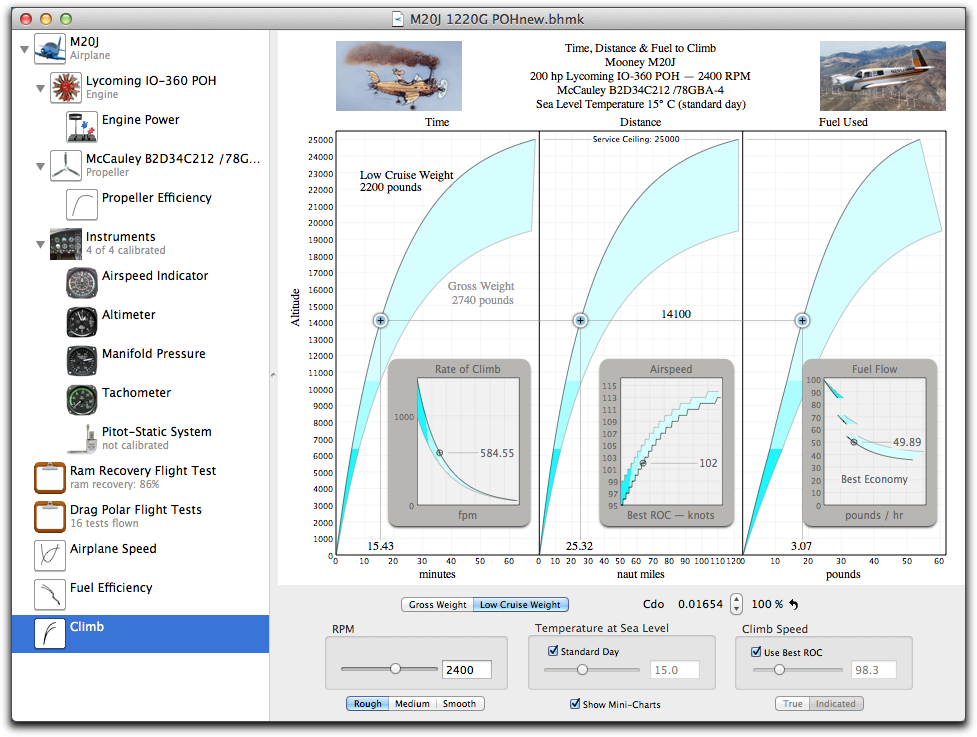
Task: Click the RPM input field showing 2400
Action: click(467, 670)
